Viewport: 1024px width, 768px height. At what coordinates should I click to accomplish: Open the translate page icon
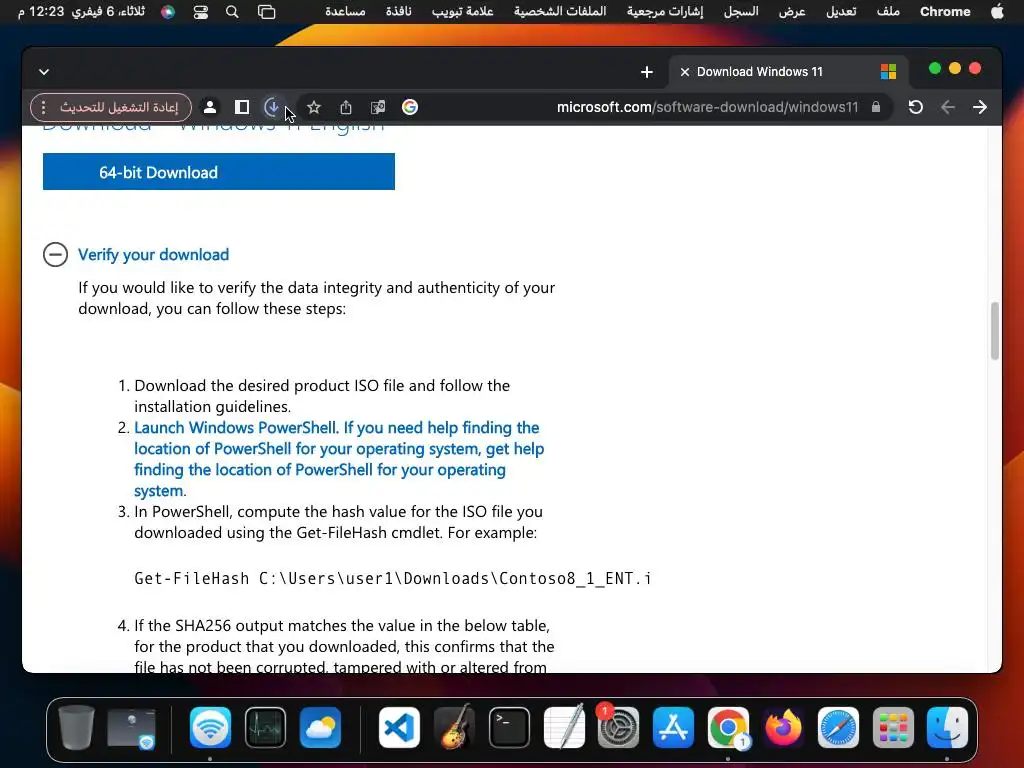(x=378, y=107)
